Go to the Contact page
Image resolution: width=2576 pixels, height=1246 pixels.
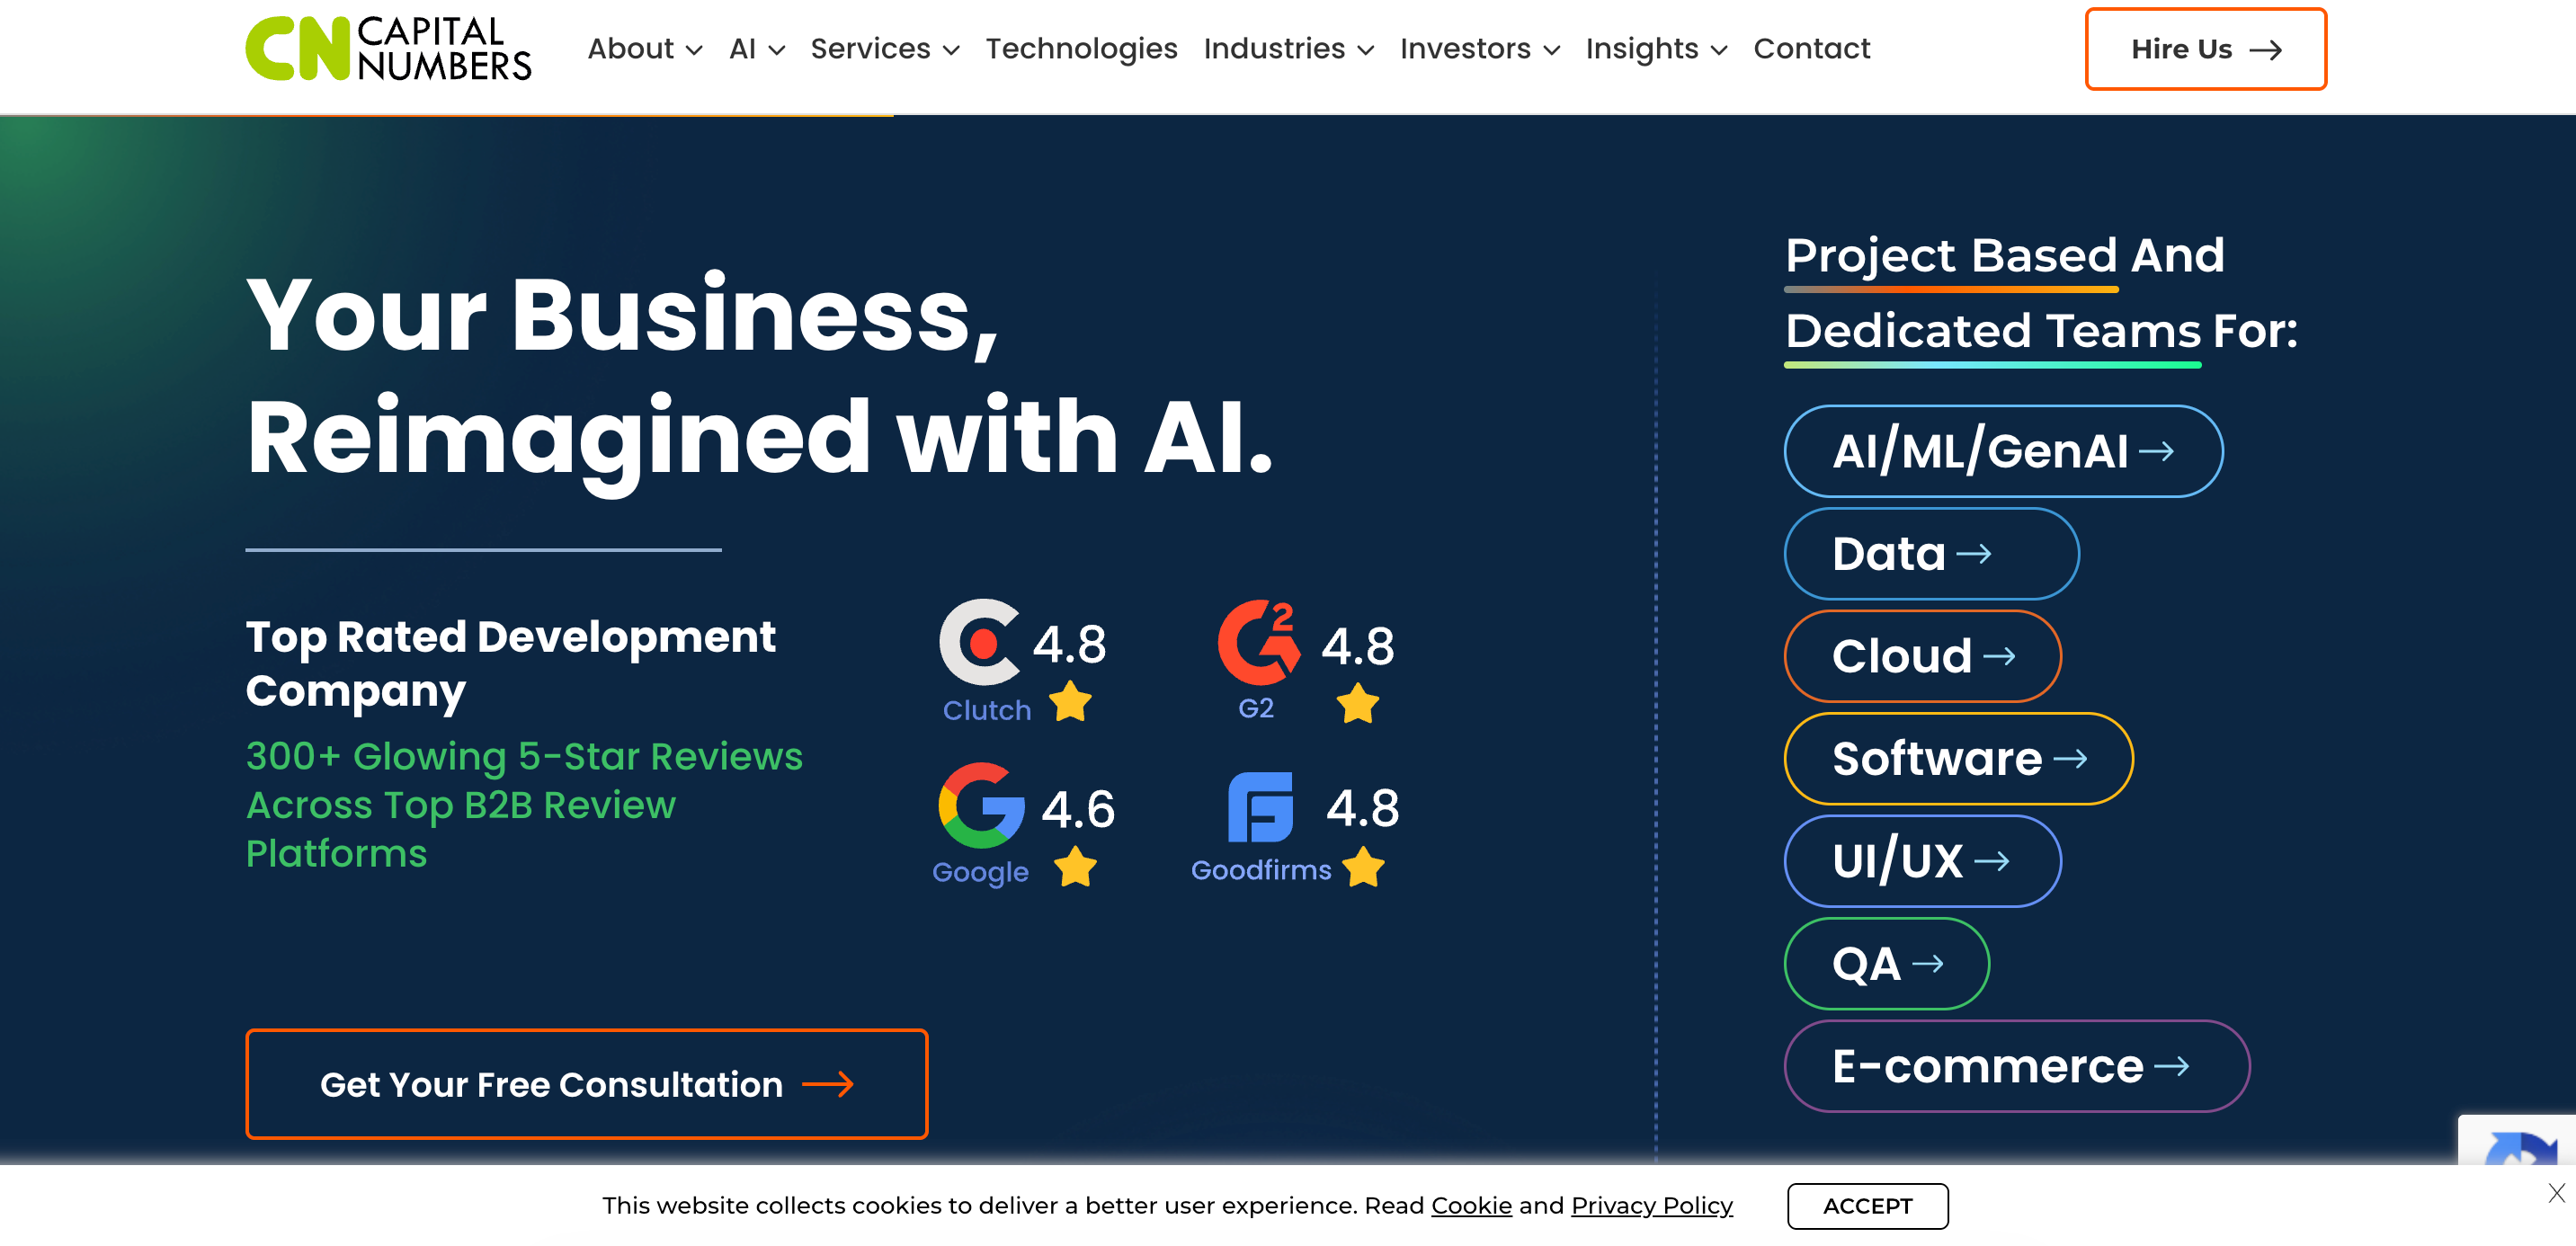pos(1811,48)
